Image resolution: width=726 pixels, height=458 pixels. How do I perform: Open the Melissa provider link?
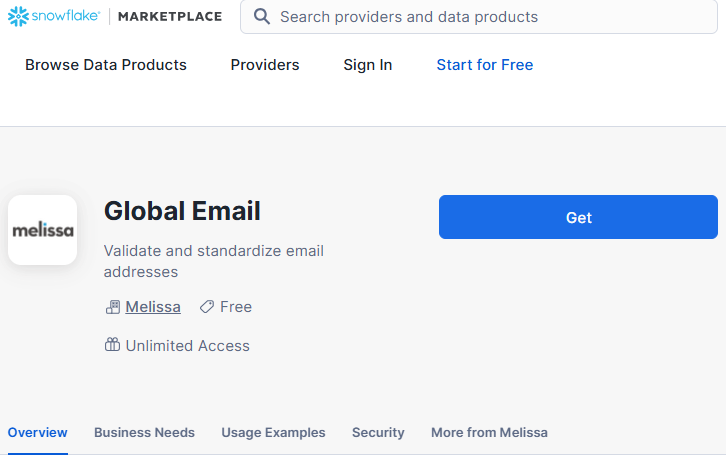coord(153,307)
